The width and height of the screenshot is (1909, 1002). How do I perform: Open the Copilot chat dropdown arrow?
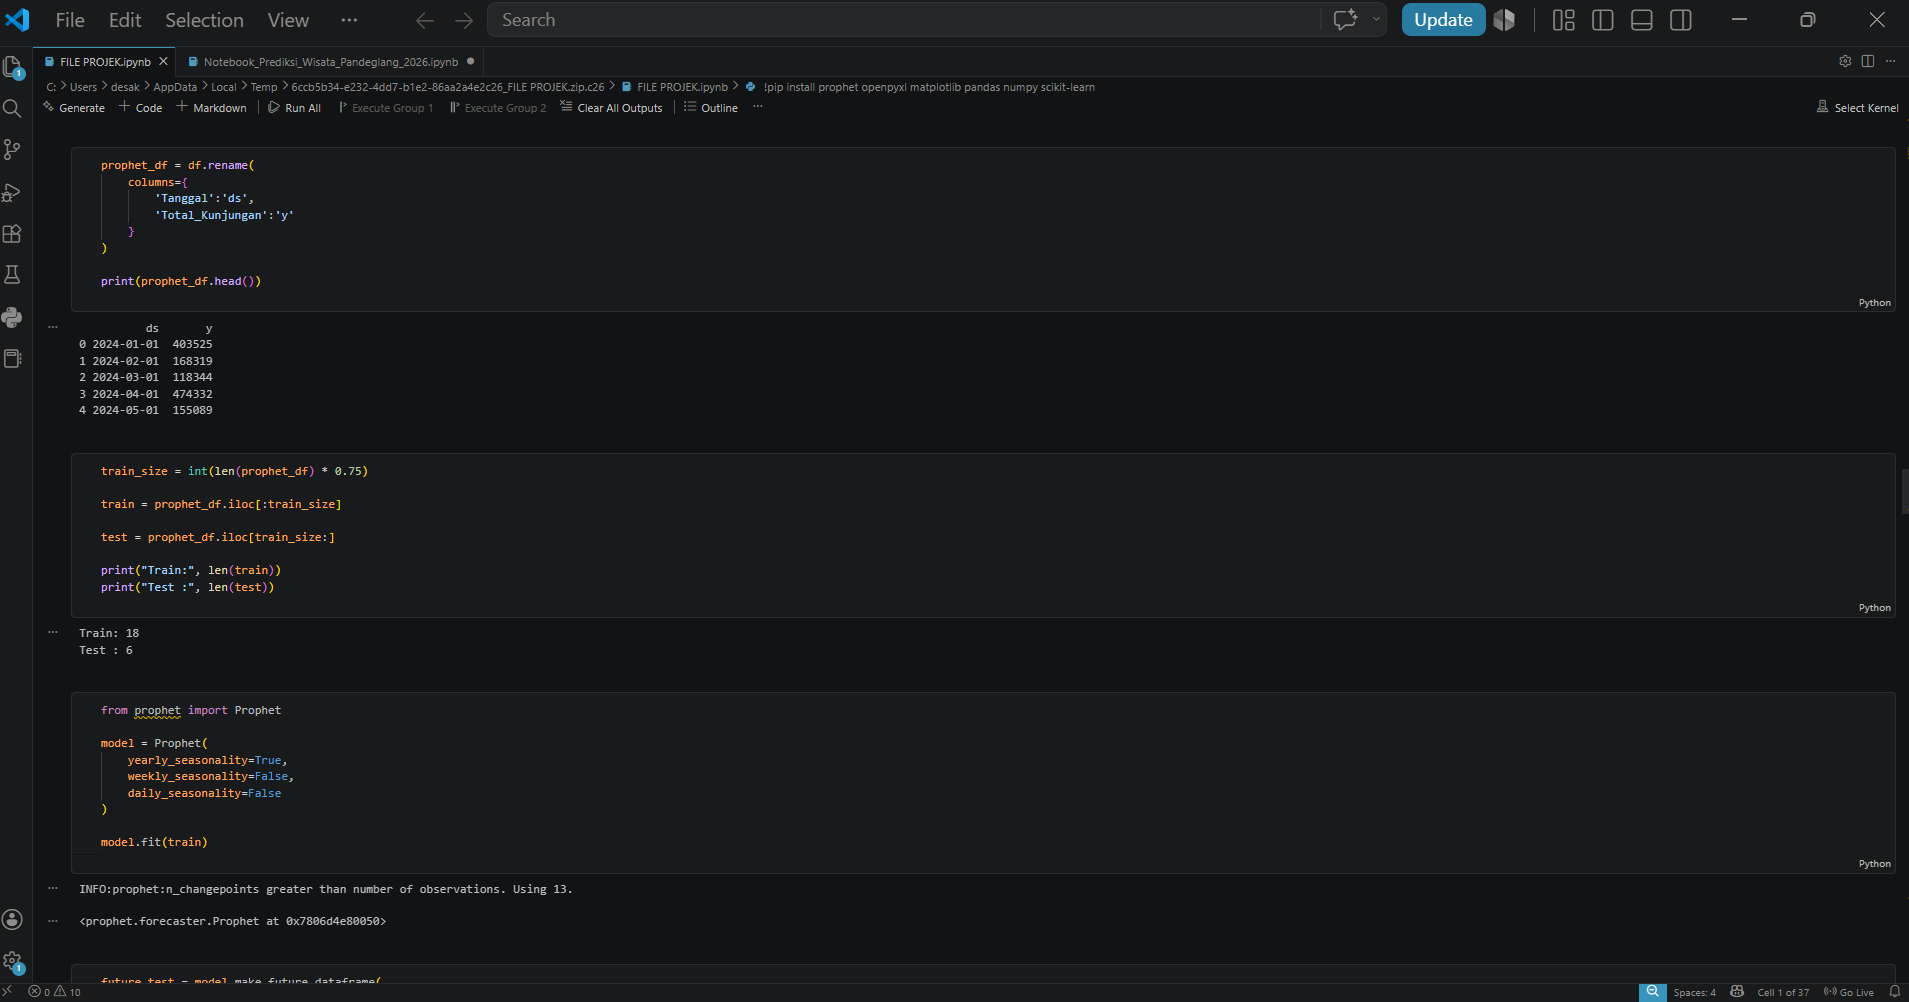click(x=1376, y=20)
